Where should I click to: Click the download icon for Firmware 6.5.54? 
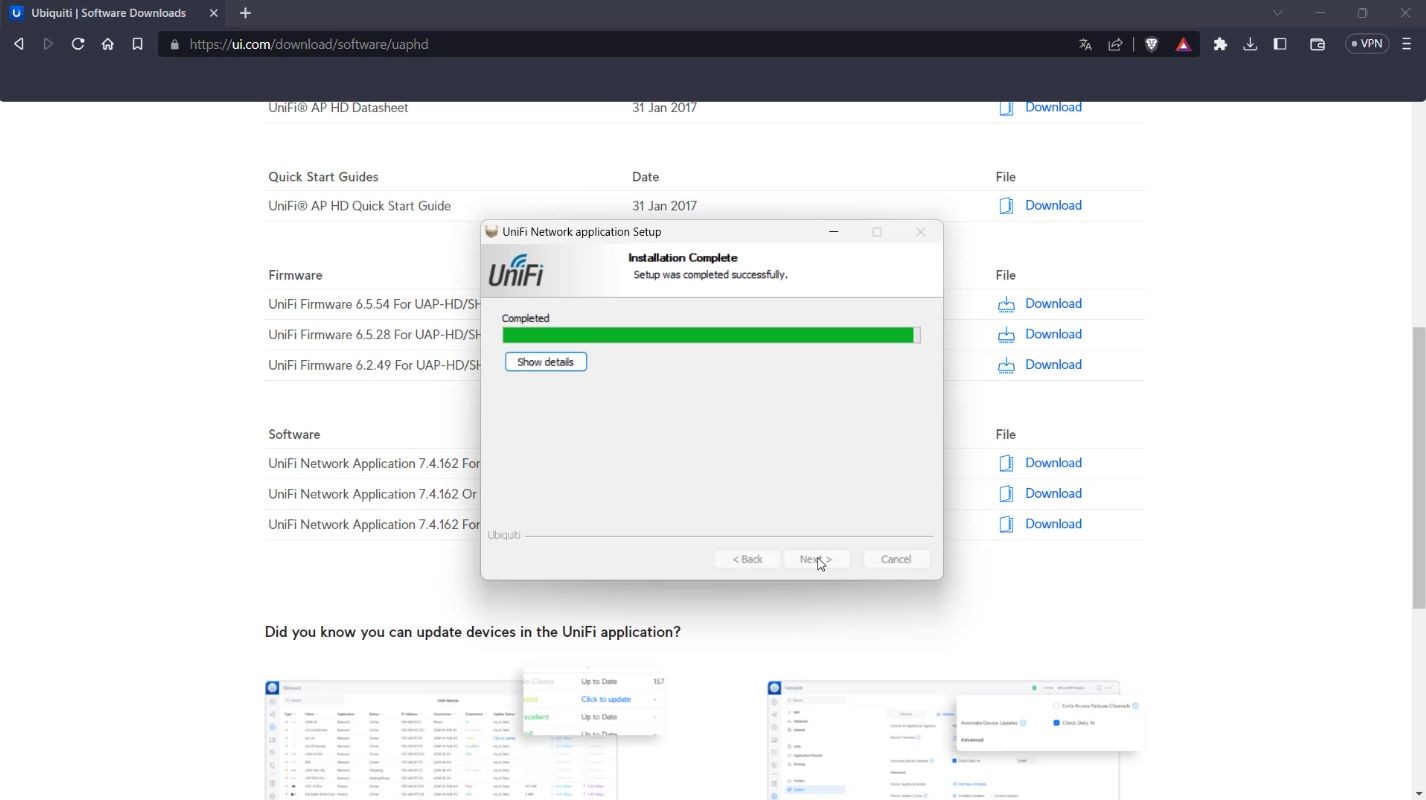(1006, 304)
